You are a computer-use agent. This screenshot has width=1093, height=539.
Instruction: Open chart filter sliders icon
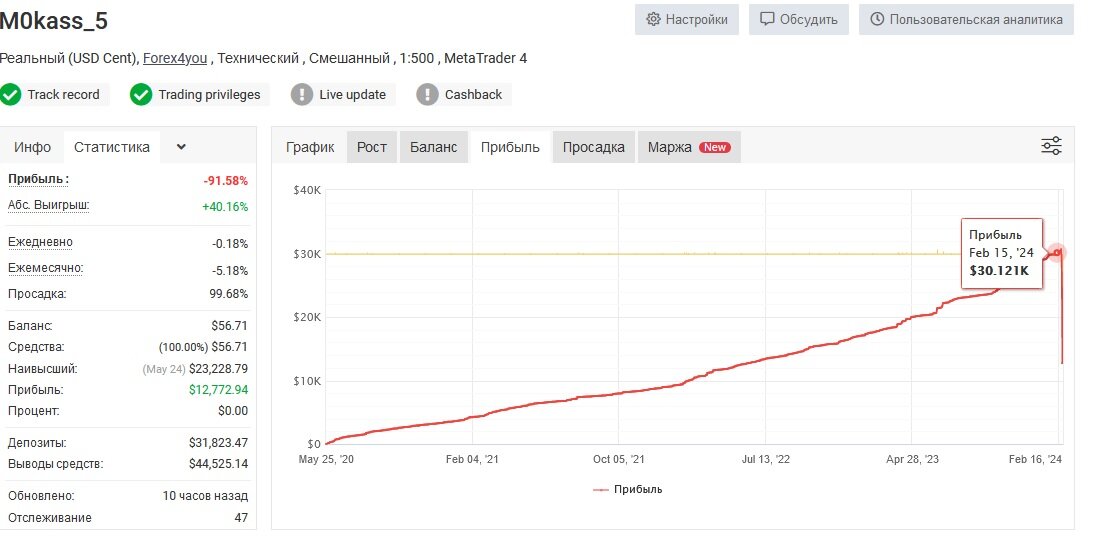[x=1051, y=146]
